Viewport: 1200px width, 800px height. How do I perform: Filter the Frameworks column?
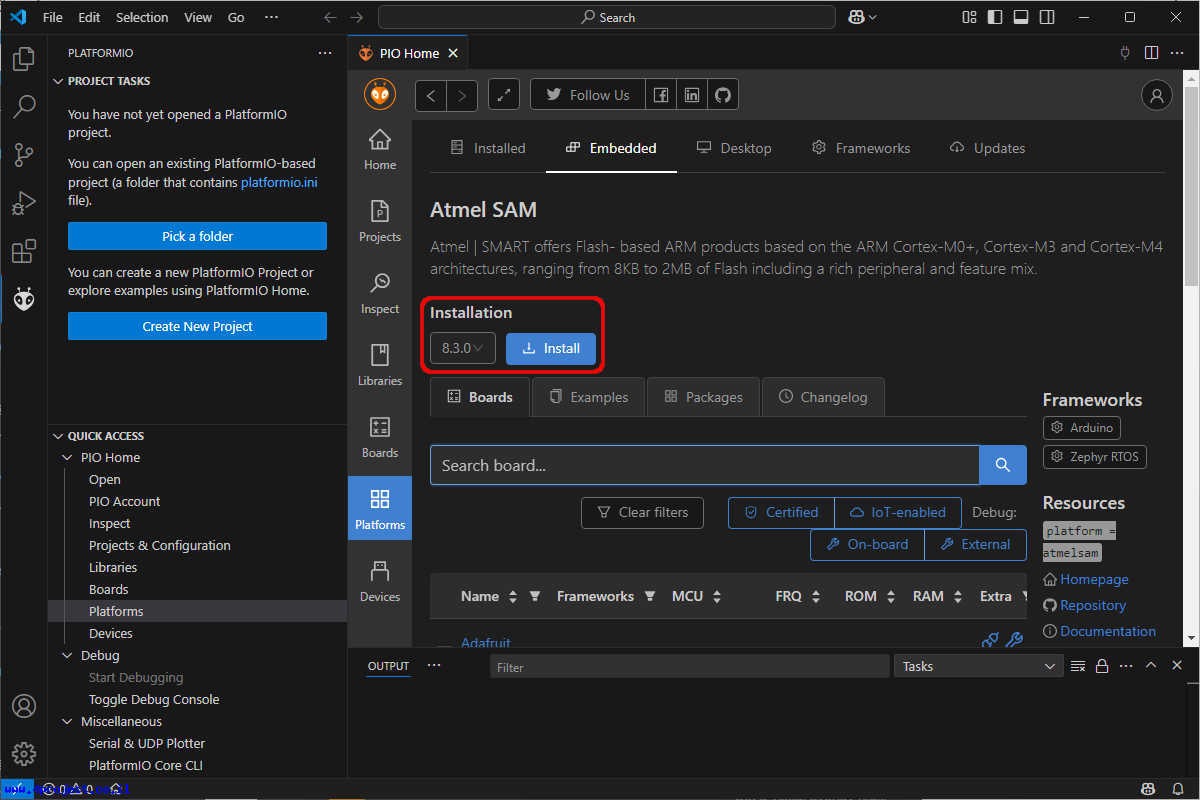tap(650, 596)
